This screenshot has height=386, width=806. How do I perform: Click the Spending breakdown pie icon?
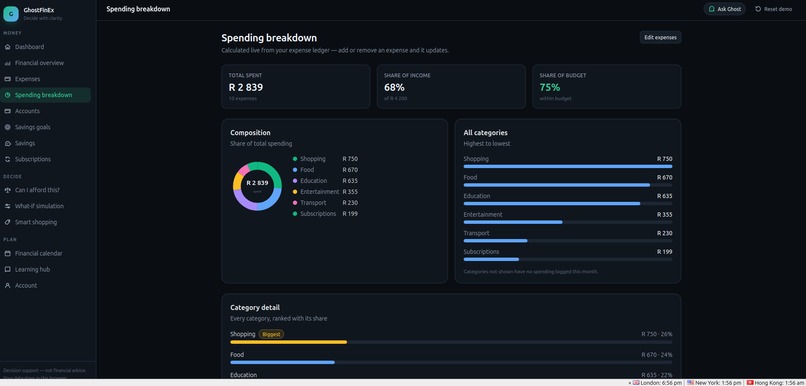(x=7, y=95)
